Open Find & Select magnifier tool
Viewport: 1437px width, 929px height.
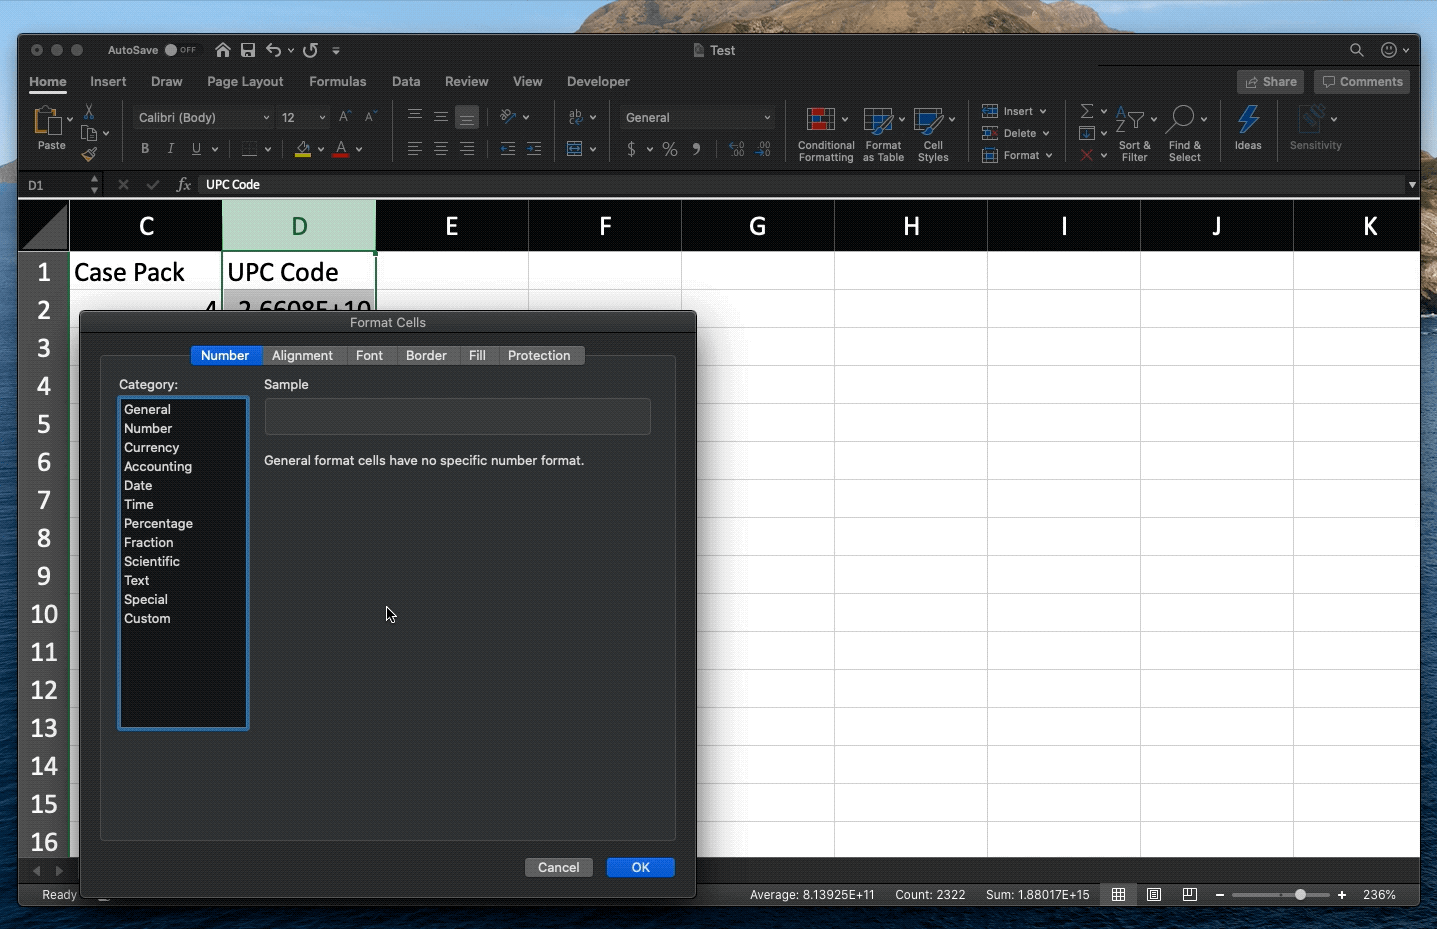click(x=1181, y=120)
